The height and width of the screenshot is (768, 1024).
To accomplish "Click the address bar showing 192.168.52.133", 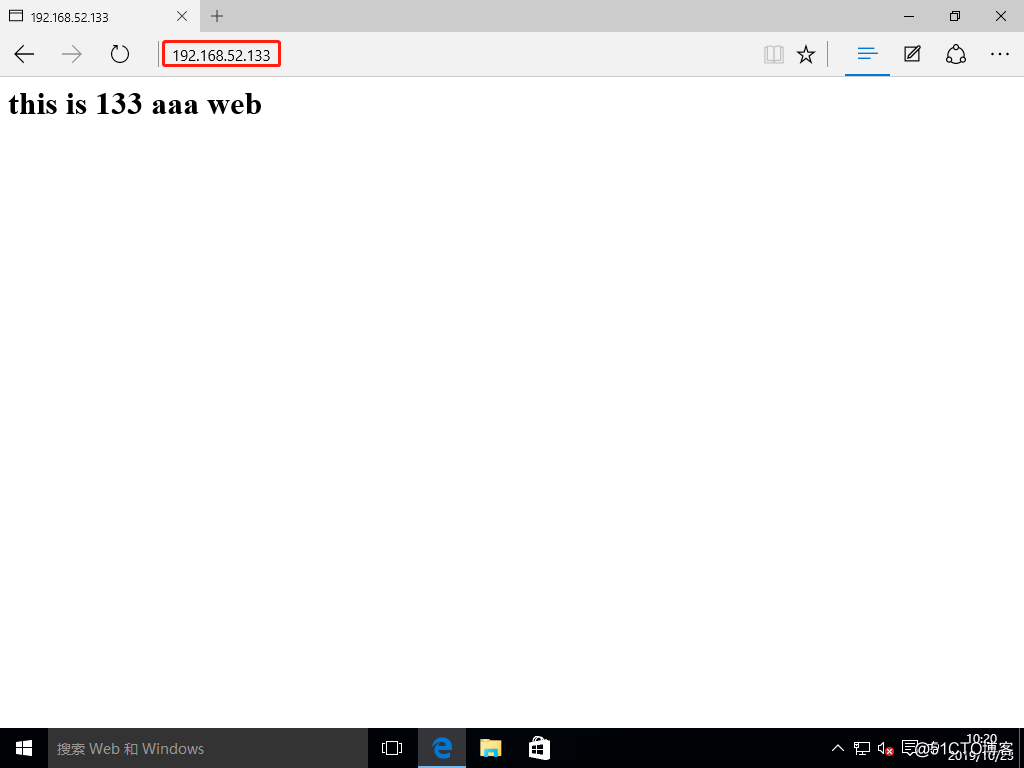I will click(221, 54).
